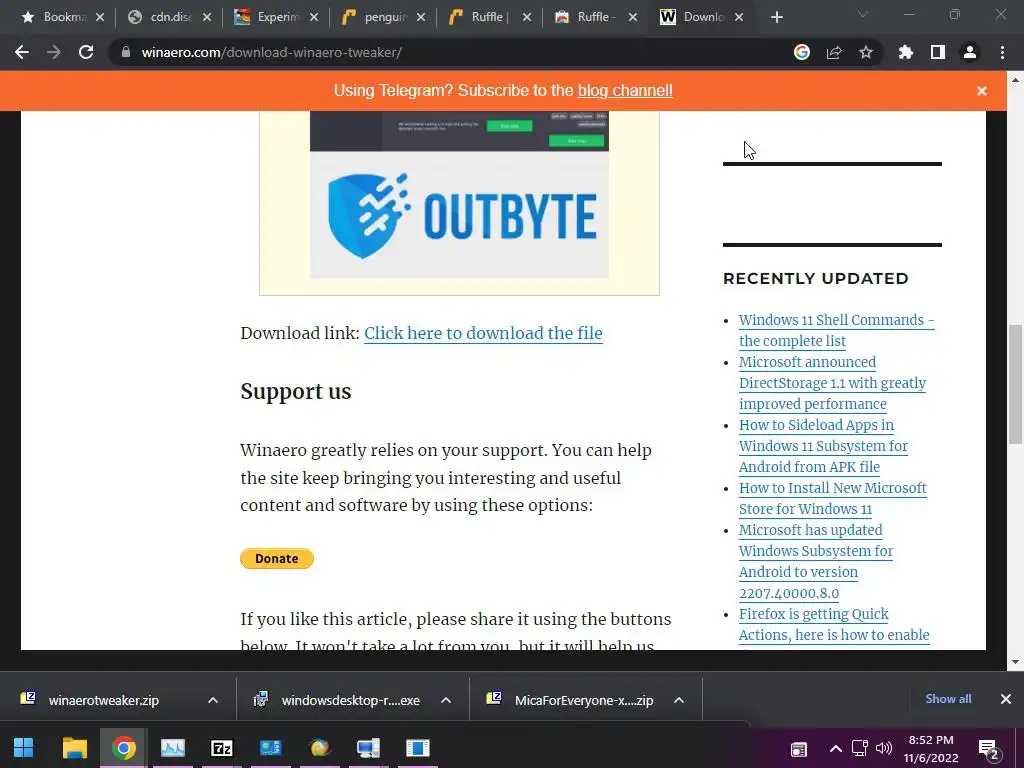
Task: Open the blog channel link
Action: 625,91
